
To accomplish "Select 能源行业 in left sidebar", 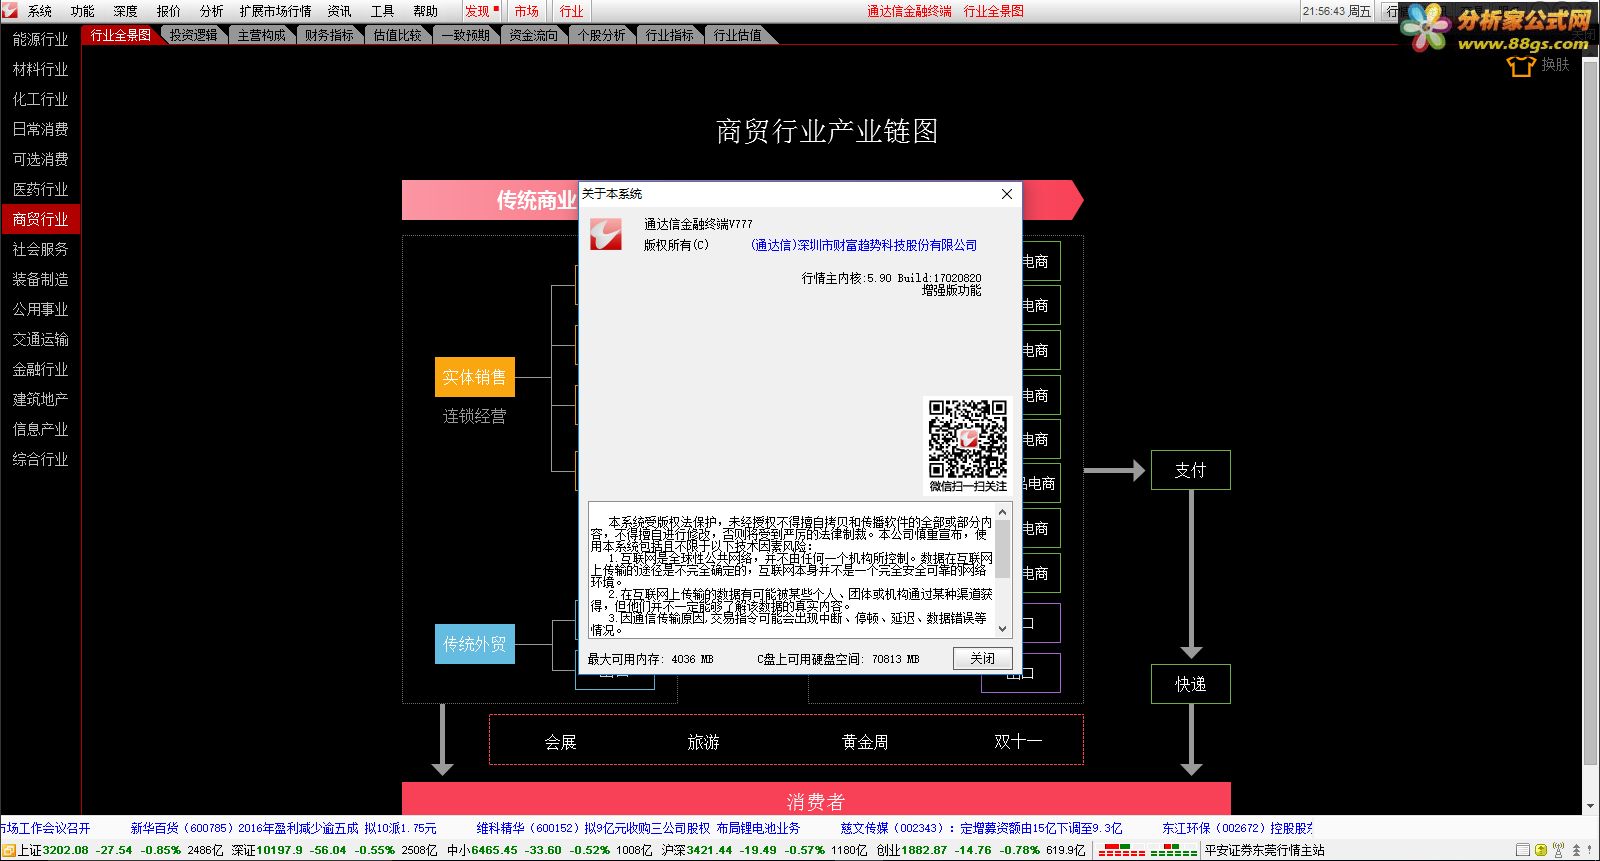I will (x=40, y=39).
